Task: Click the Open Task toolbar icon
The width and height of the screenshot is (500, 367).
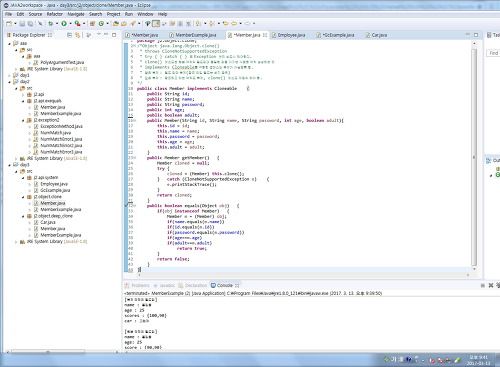Action: (x=124, y=24)
